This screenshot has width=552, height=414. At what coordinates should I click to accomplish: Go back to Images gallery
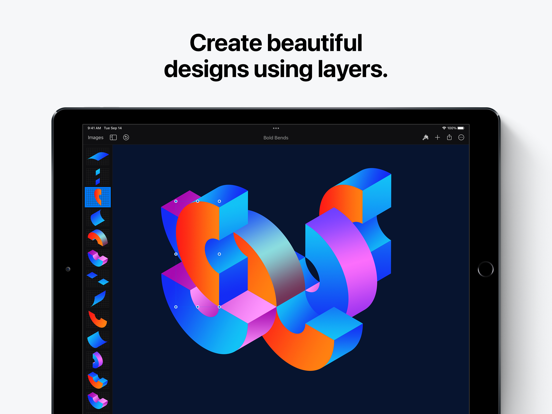(x=95, y=138)
